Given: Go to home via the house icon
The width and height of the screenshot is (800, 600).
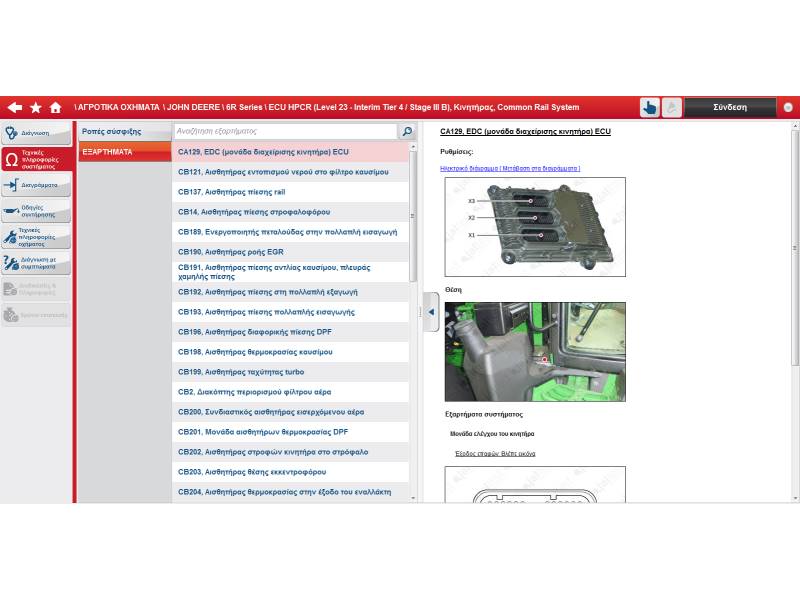Looking at the screenshot, I should pos(56,107).
